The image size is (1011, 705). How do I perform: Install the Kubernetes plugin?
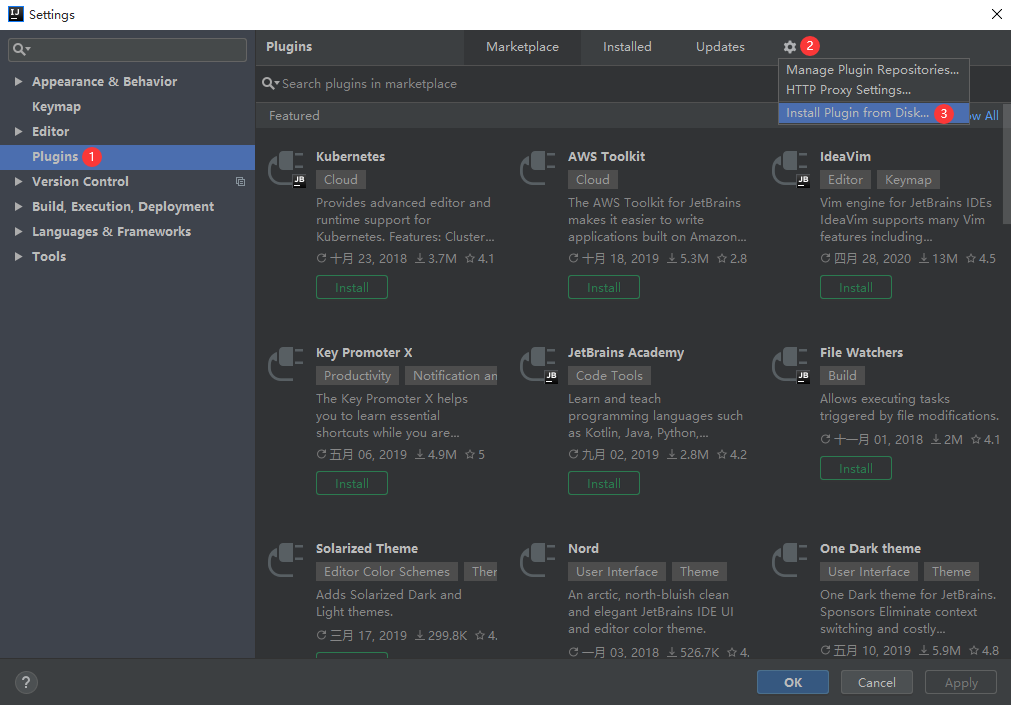(x=352, y=288)
